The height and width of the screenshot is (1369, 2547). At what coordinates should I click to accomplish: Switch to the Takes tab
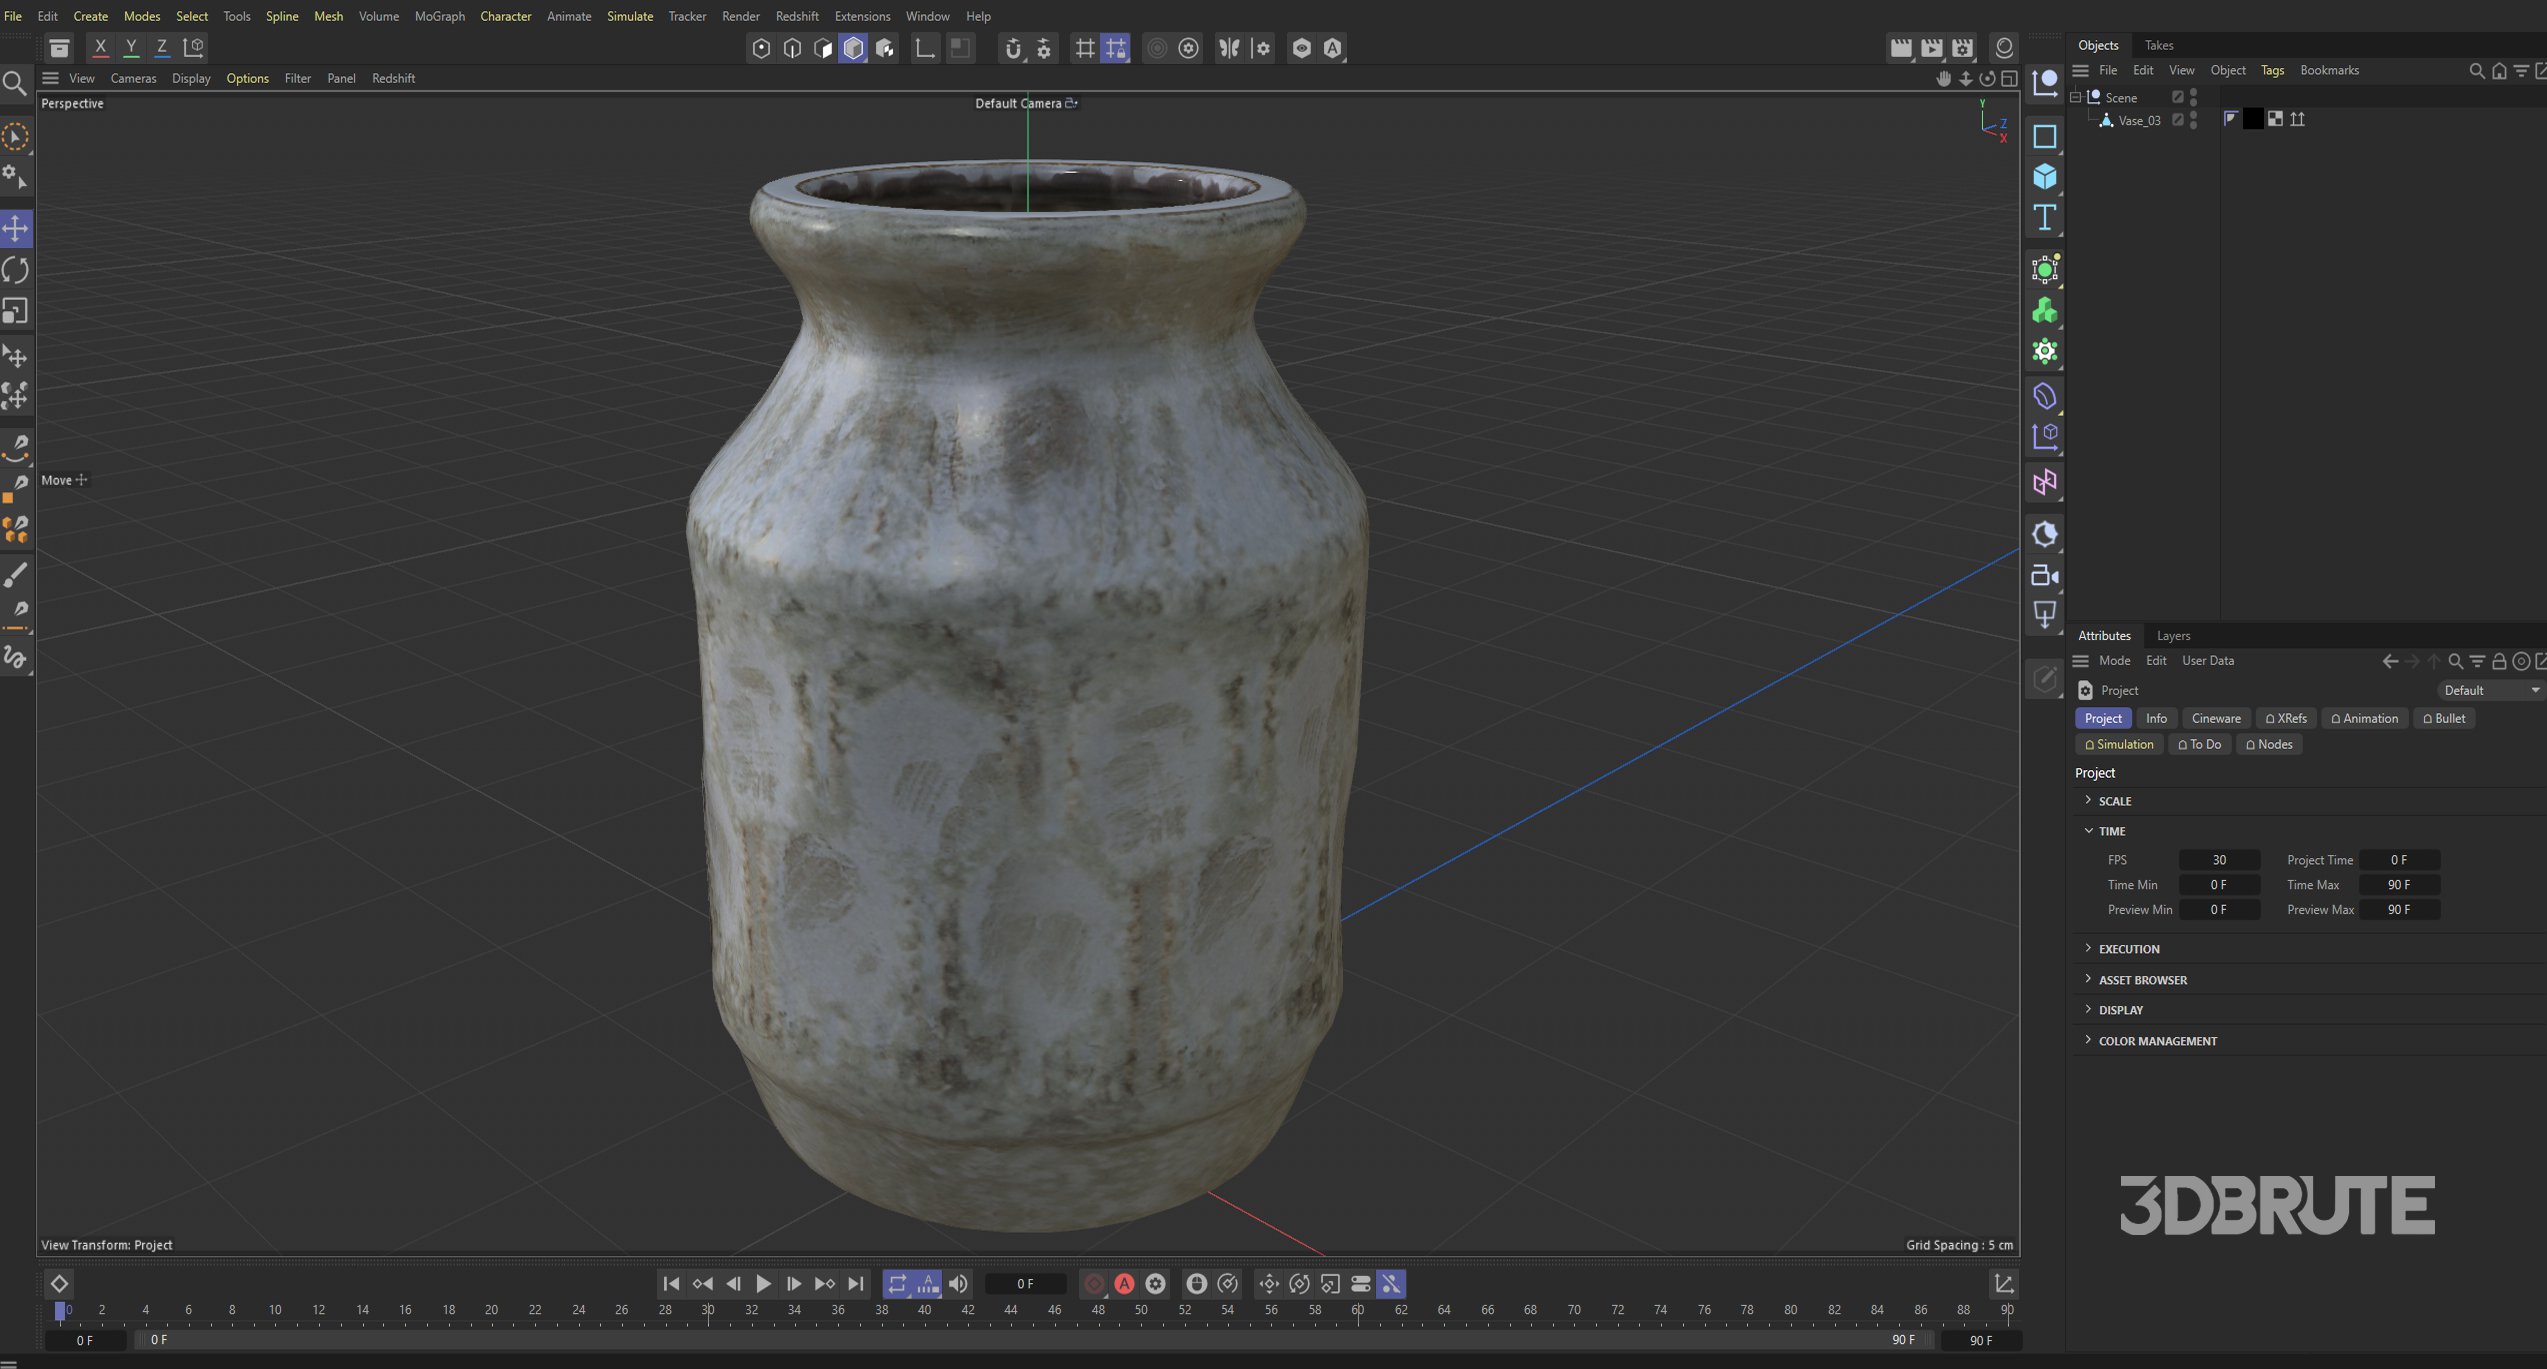pos(2158,45)
